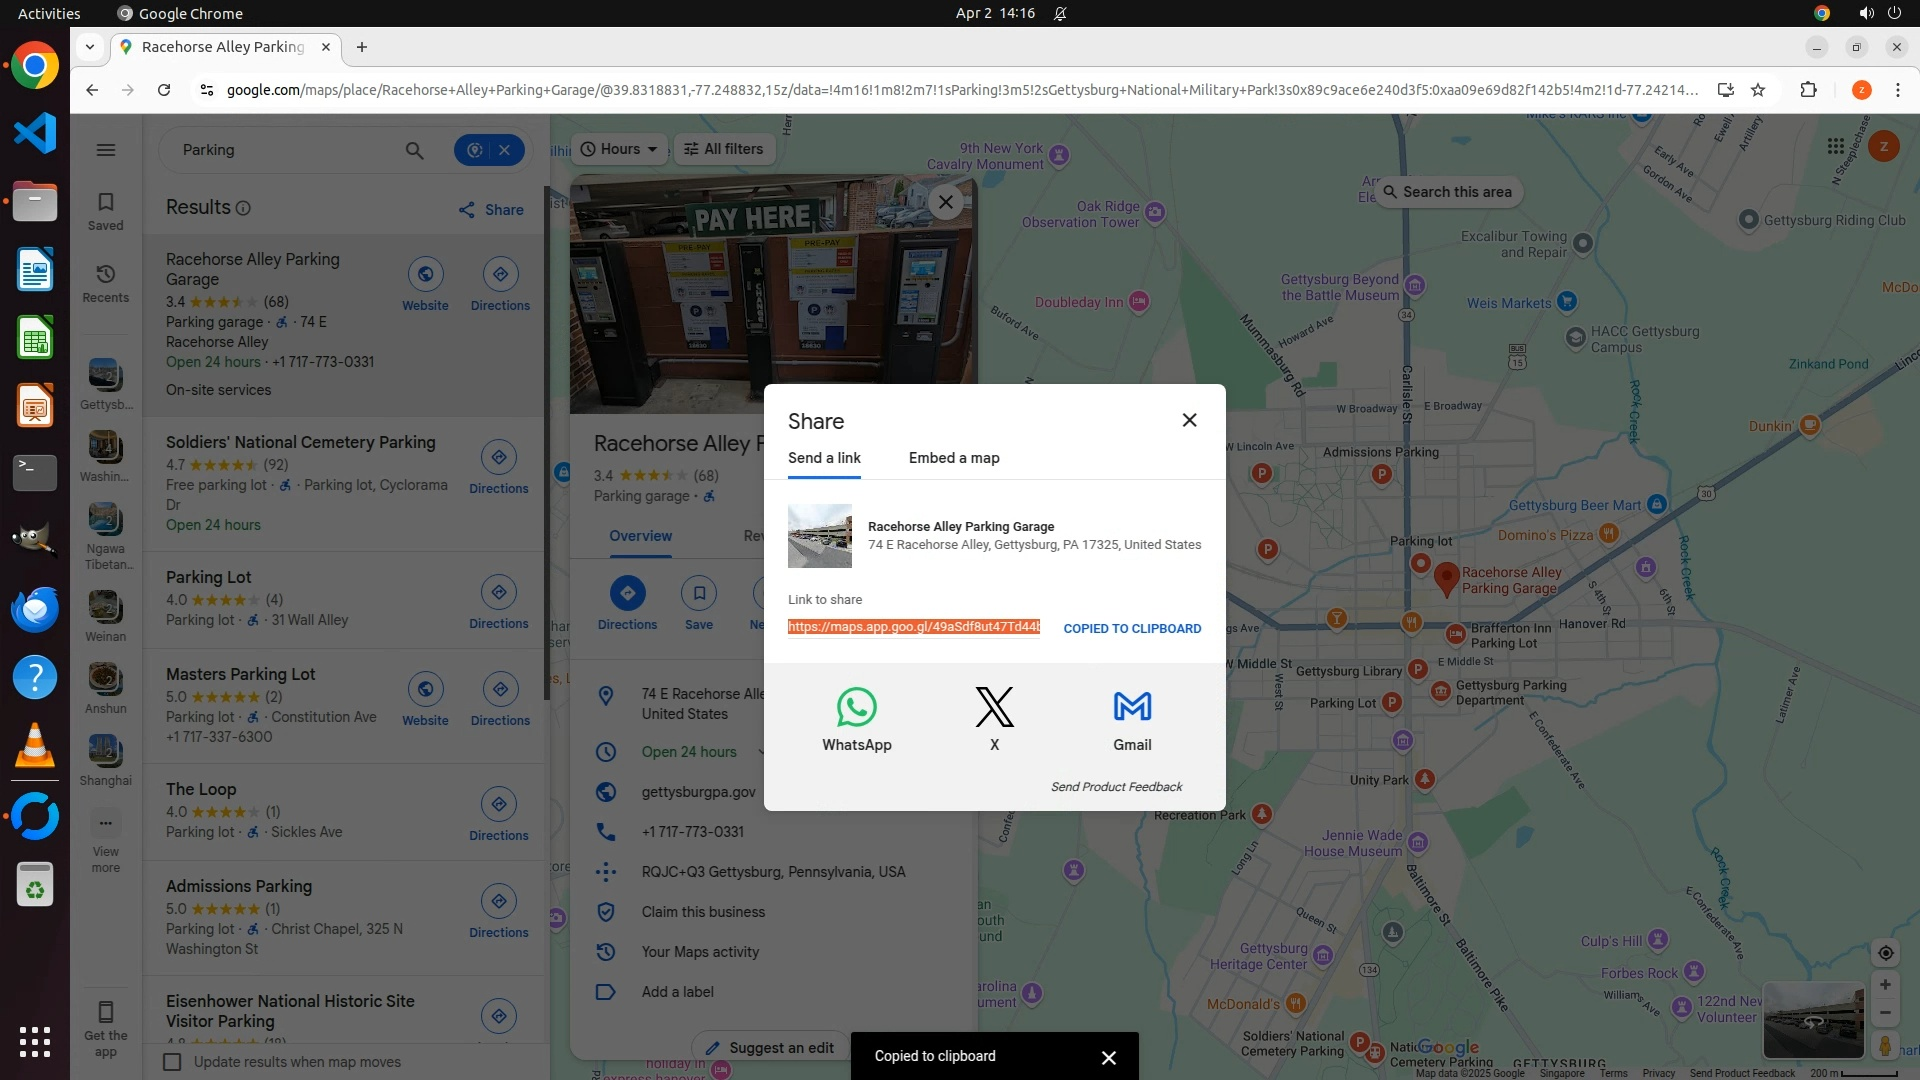Click the share link text field

click(x=913, y=627)
